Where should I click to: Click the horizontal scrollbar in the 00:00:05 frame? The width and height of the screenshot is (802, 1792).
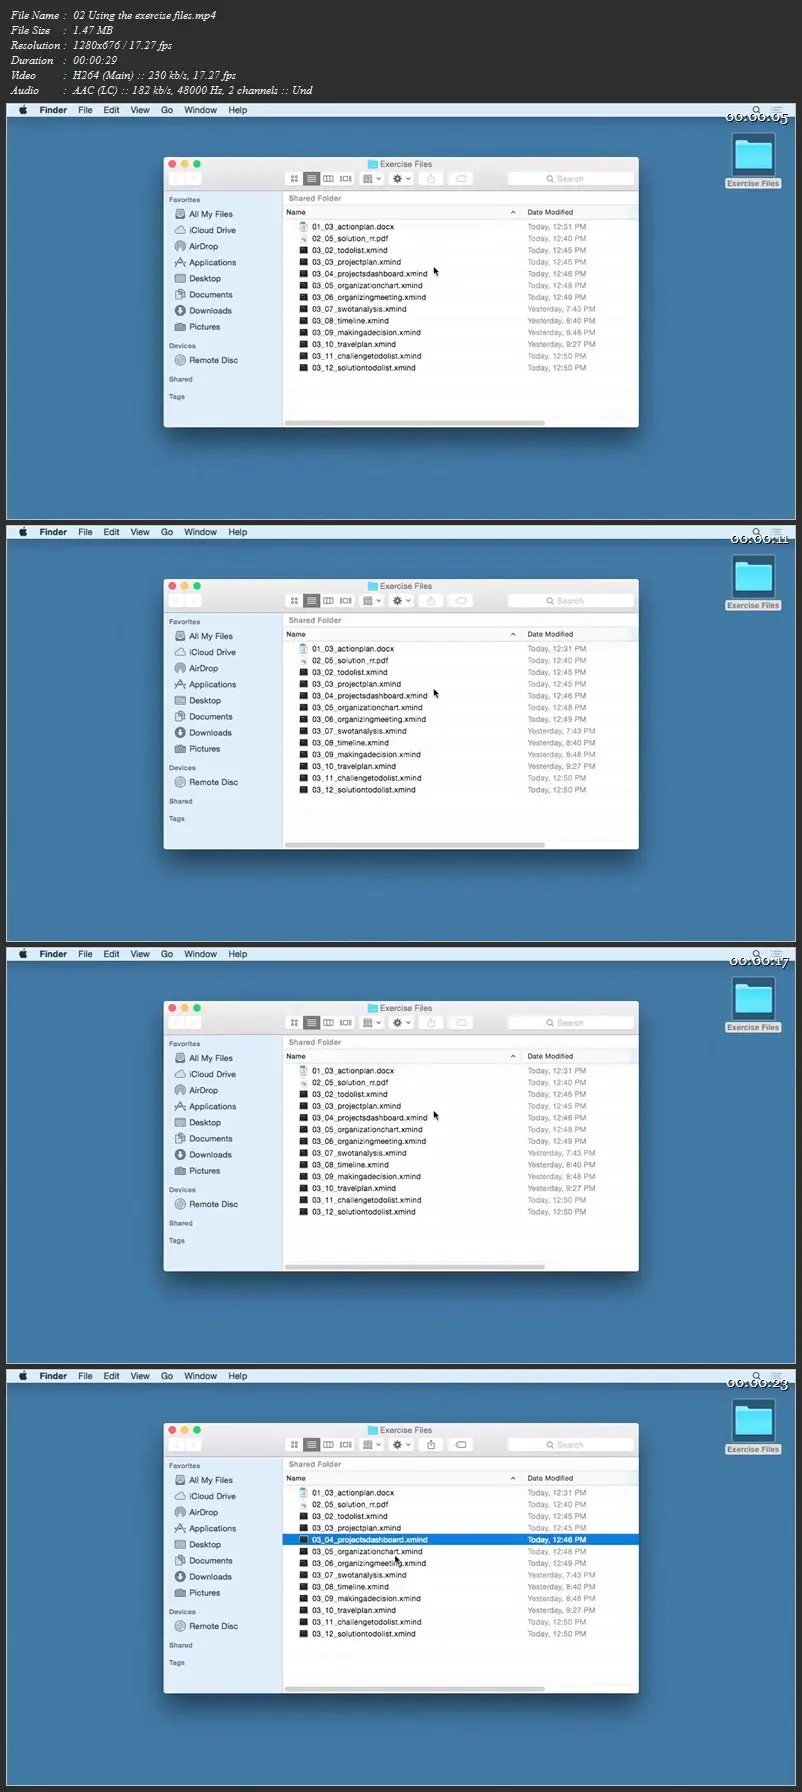[415, 422]
